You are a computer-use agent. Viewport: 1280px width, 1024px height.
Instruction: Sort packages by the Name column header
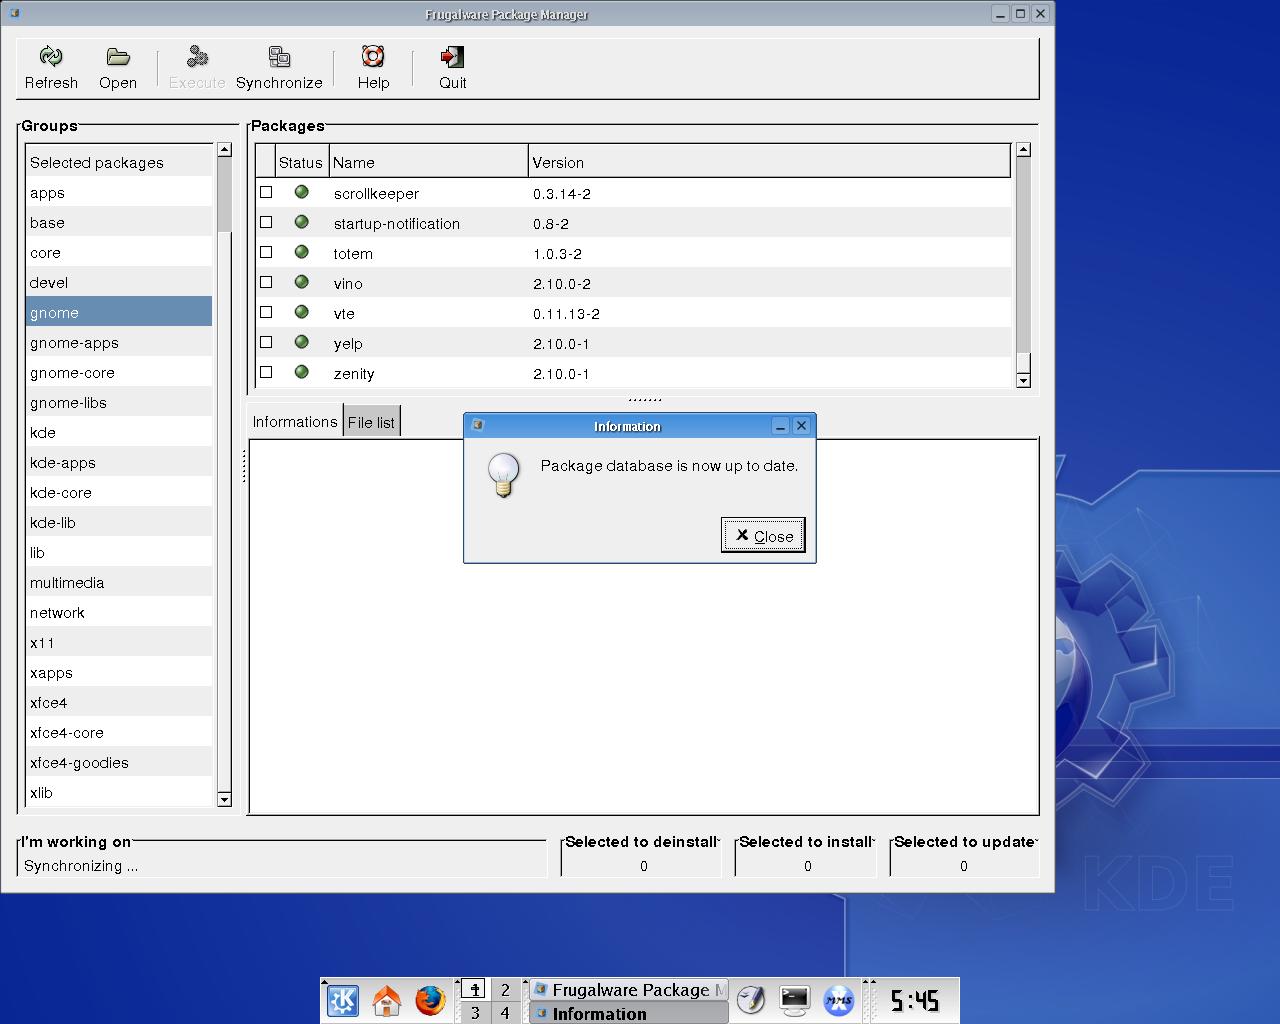pos(429,162)
